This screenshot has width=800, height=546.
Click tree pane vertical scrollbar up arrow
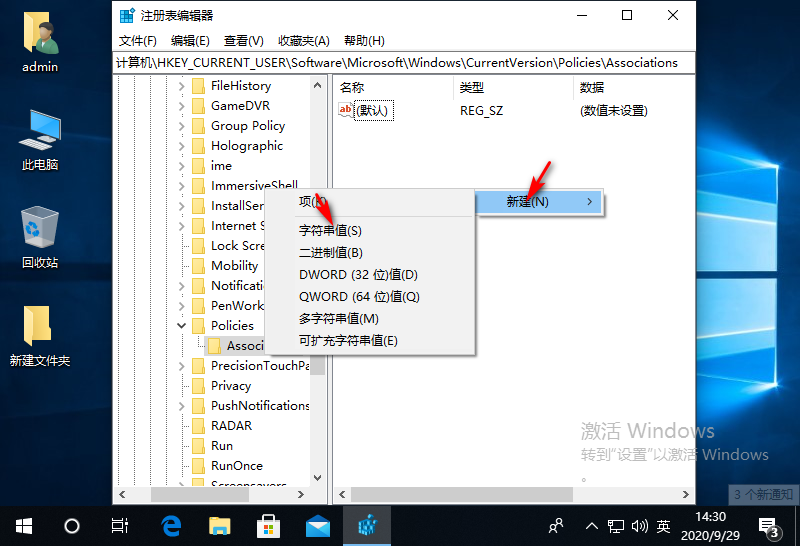pyautogui.click(x=317, y=85)
